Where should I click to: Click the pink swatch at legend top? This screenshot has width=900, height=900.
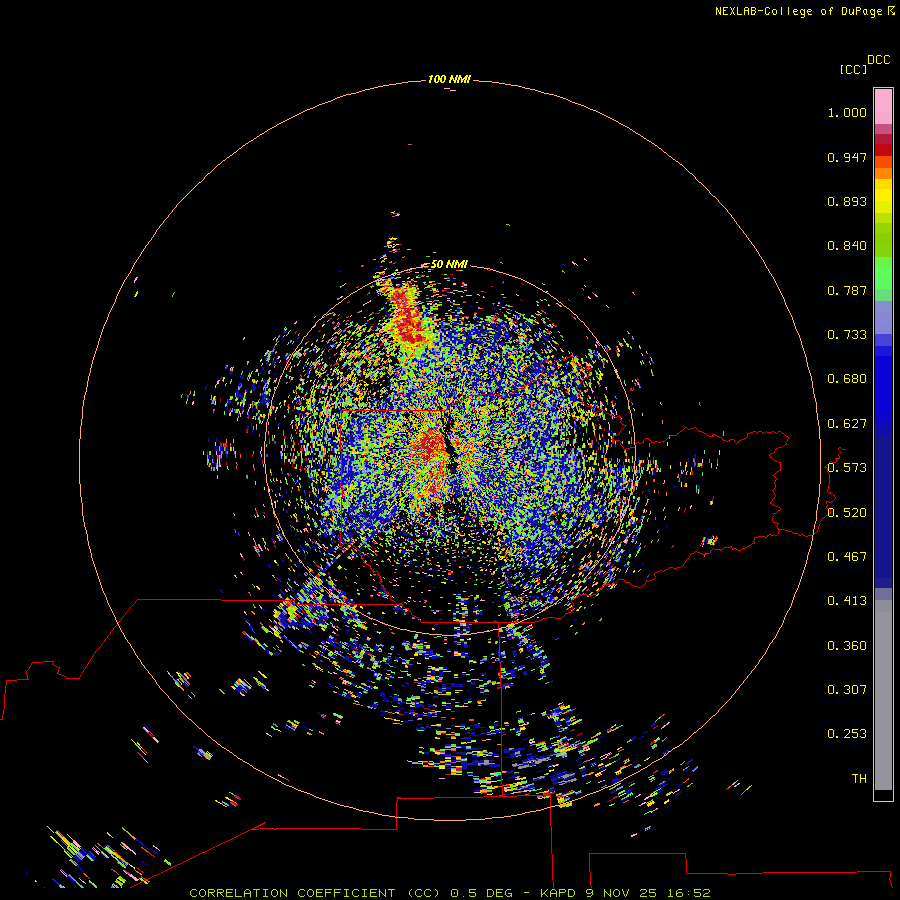883,107
